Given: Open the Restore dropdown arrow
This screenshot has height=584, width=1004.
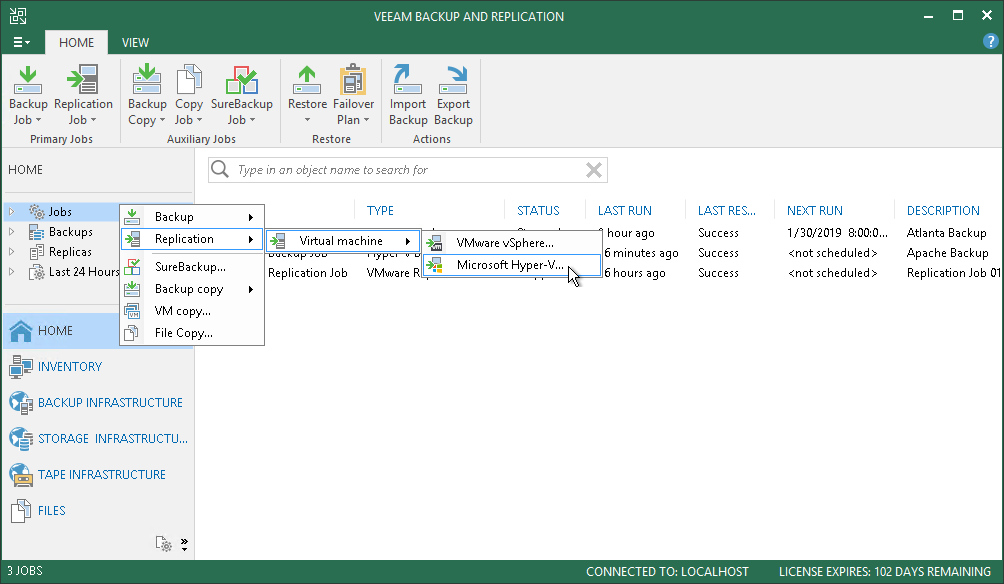Looking at the screenshot, I should (307, 120).
